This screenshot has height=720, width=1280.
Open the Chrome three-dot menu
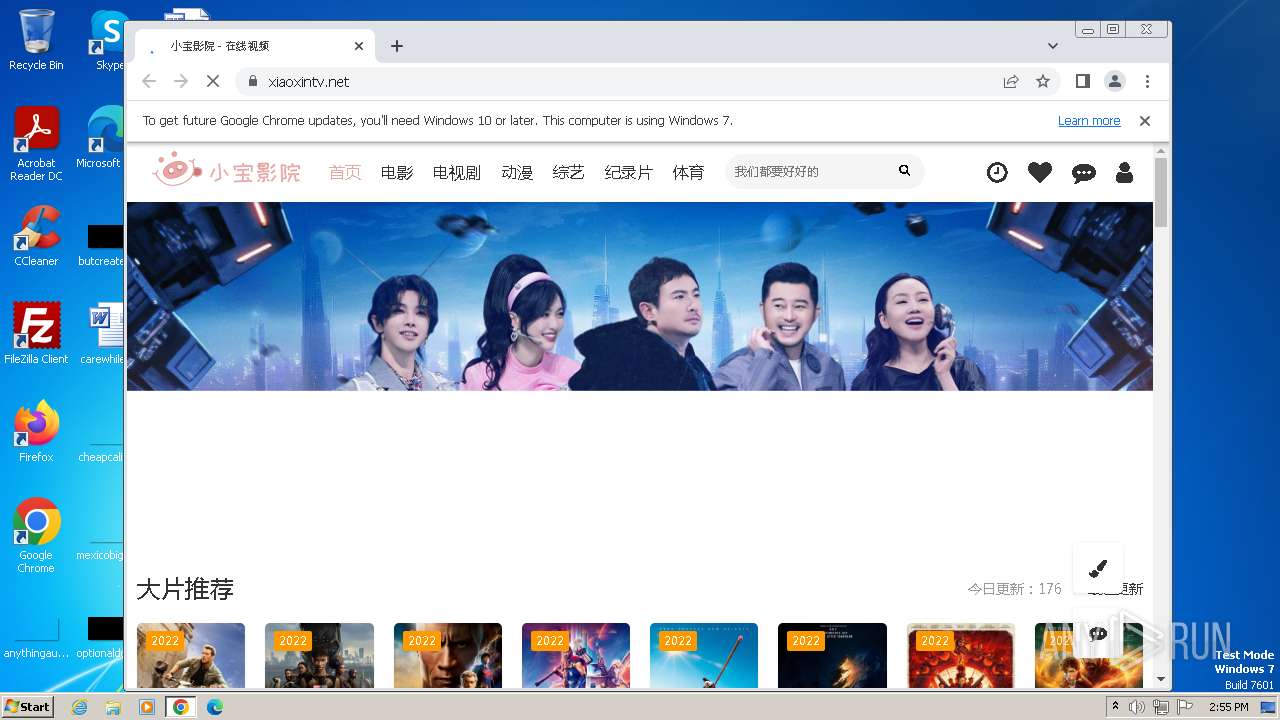[1147, 81]
